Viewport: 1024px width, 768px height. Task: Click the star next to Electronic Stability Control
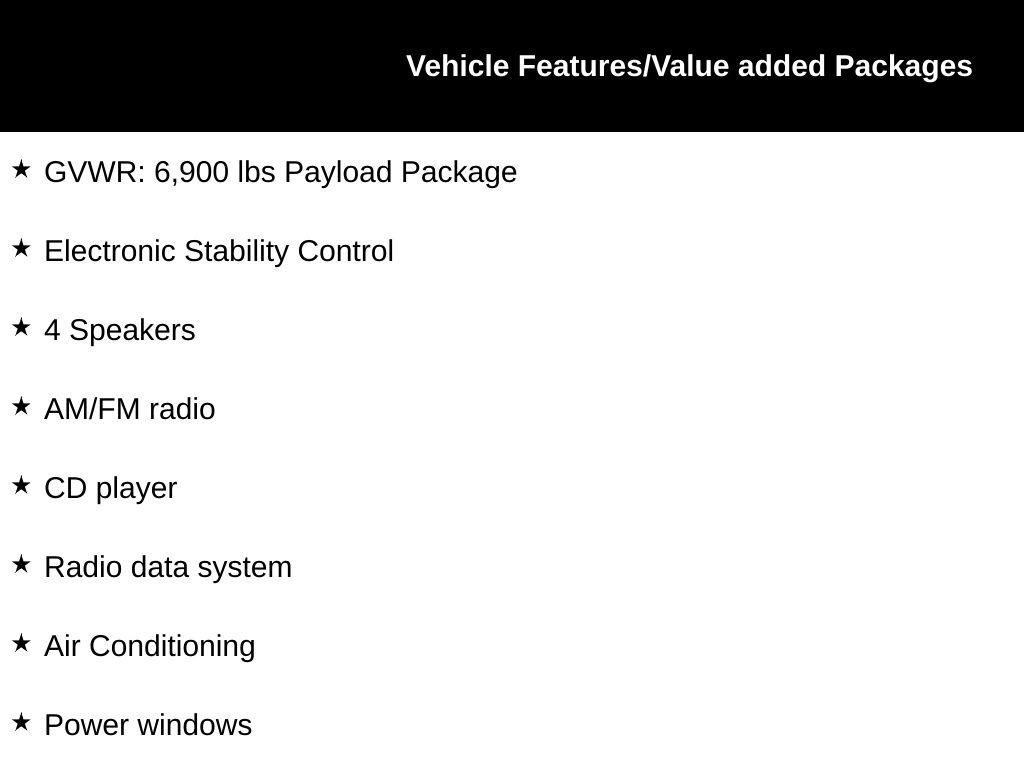click(x=21, y=248)
